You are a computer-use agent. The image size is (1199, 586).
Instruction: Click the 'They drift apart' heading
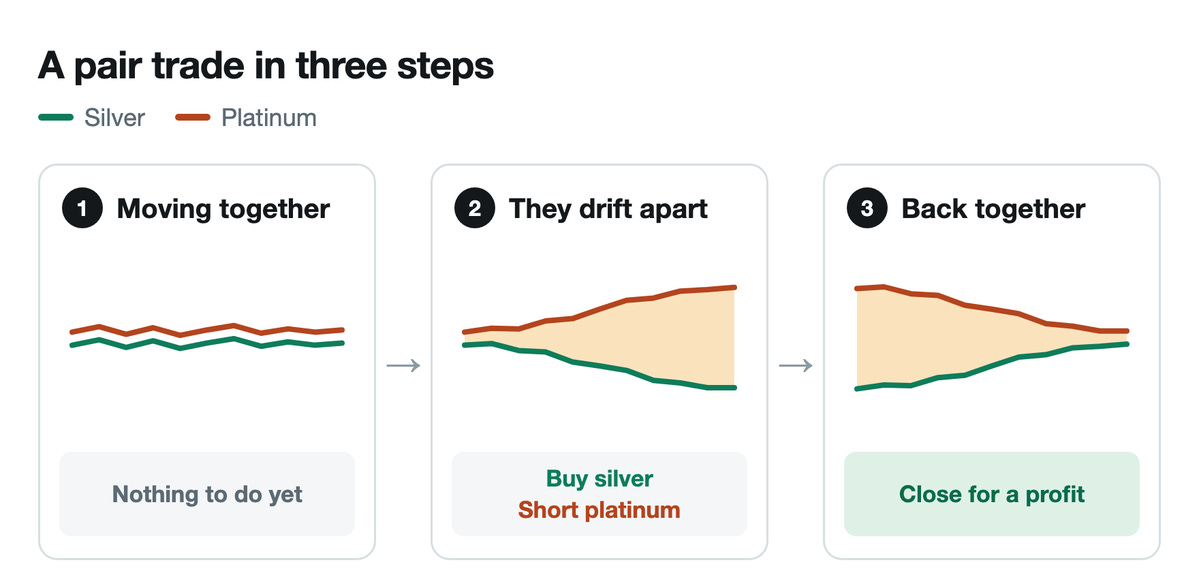tap(609, 209)
